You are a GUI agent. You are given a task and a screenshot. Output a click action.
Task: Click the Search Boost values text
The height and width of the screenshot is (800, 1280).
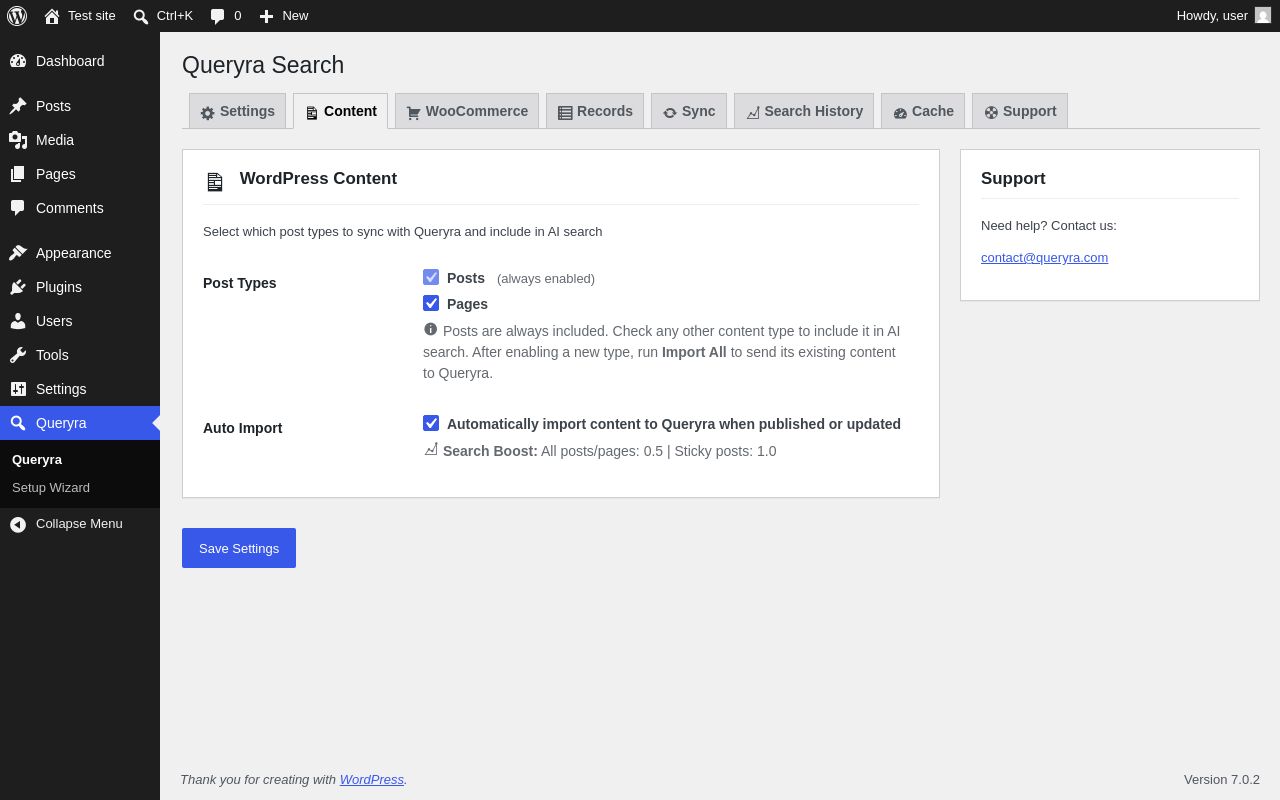pyautogui.click(x=659, y=451)
